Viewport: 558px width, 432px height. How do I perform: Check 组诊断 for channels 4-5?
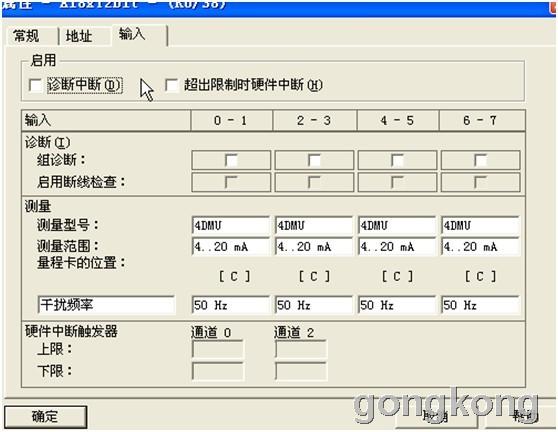tap(397, 160)
